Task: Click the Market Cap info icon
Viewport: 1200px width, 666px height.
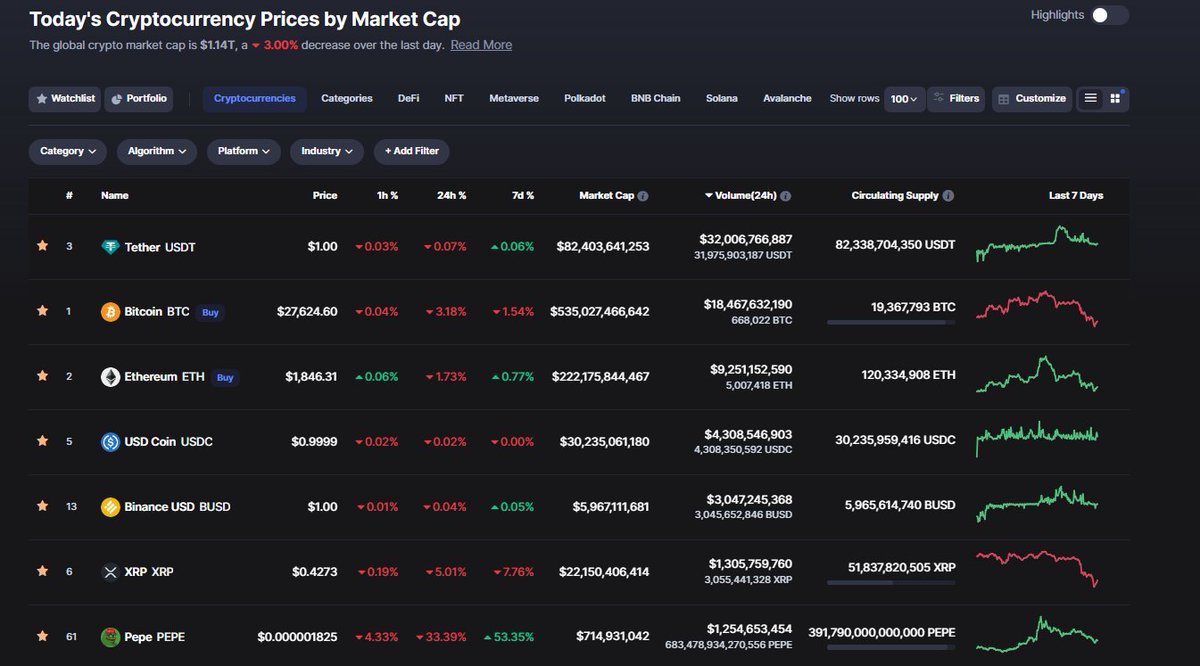Action: tap(643, 196)
